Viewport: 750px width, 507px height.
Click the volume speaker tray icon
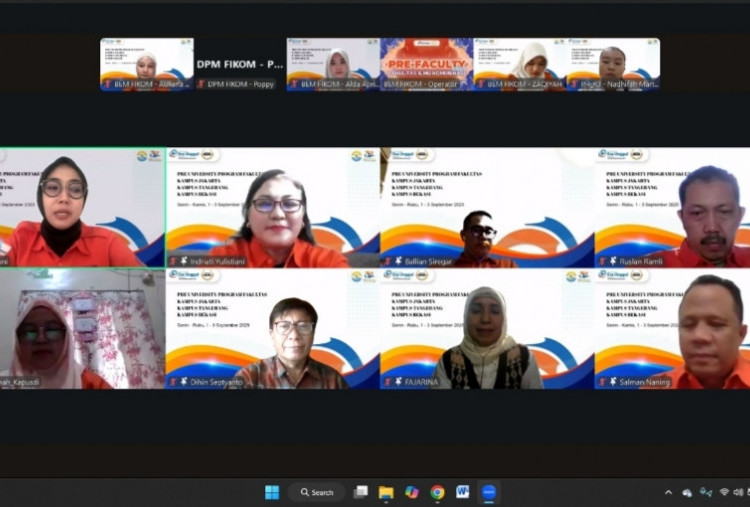pos(738,492)
